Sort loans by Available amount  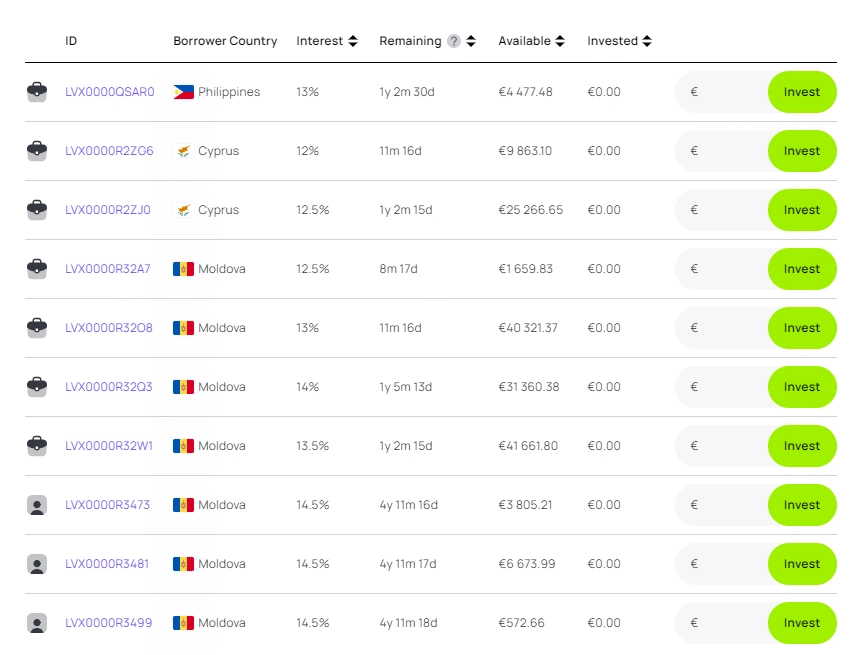point(560,41)
